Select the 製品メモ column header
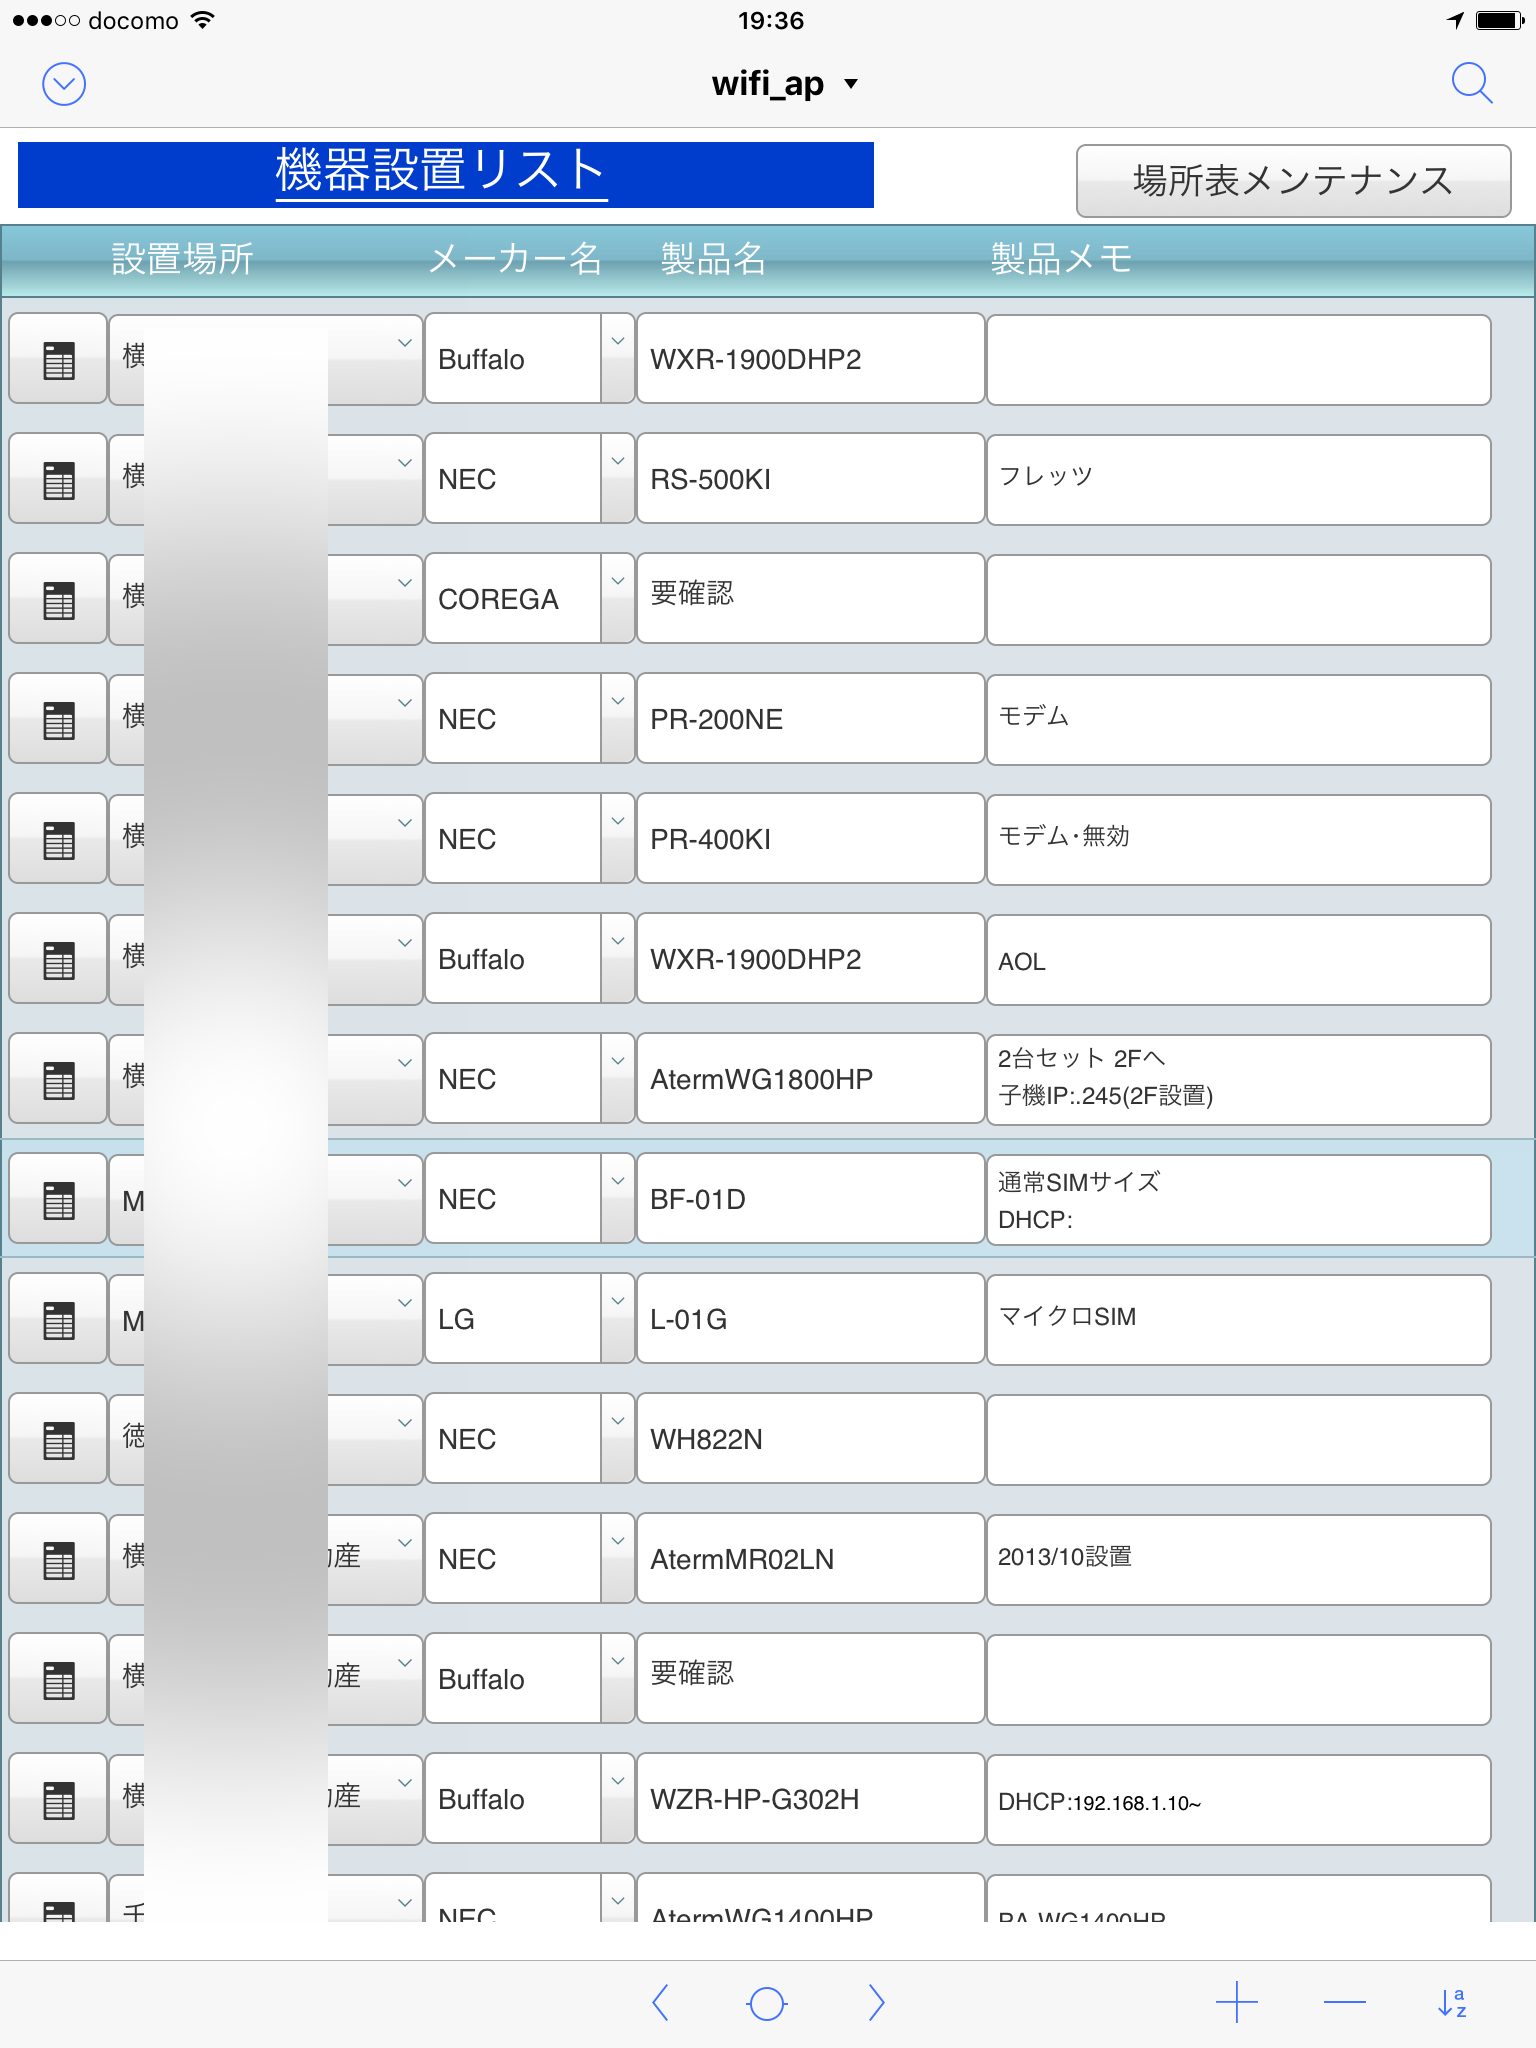 1060,259
